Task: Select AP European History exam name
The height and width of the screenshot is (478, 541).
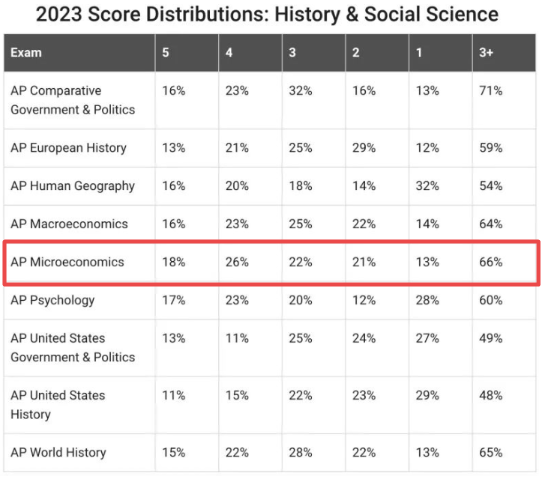Action: coord(68,148)
